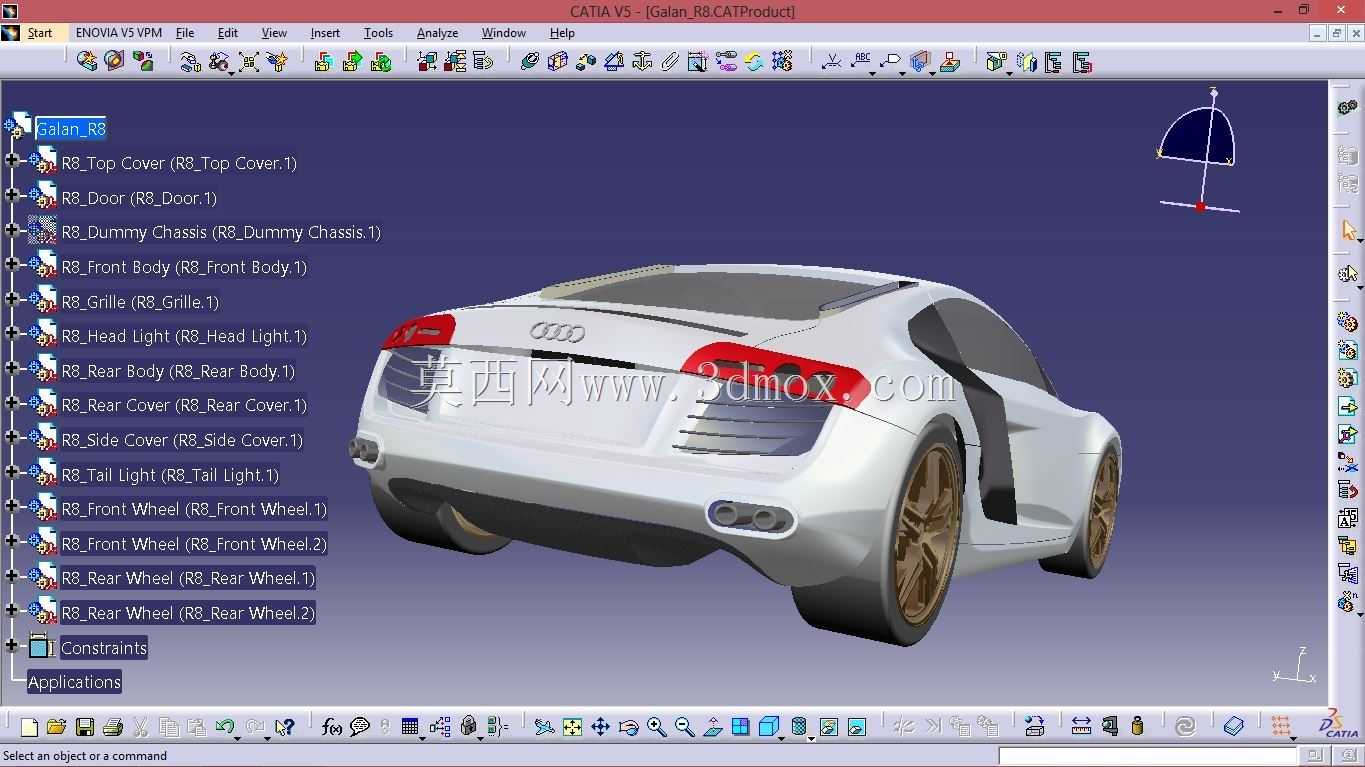Print the document using the printer icon
The image size is (1365, 767).
click(x=113, y=727)
